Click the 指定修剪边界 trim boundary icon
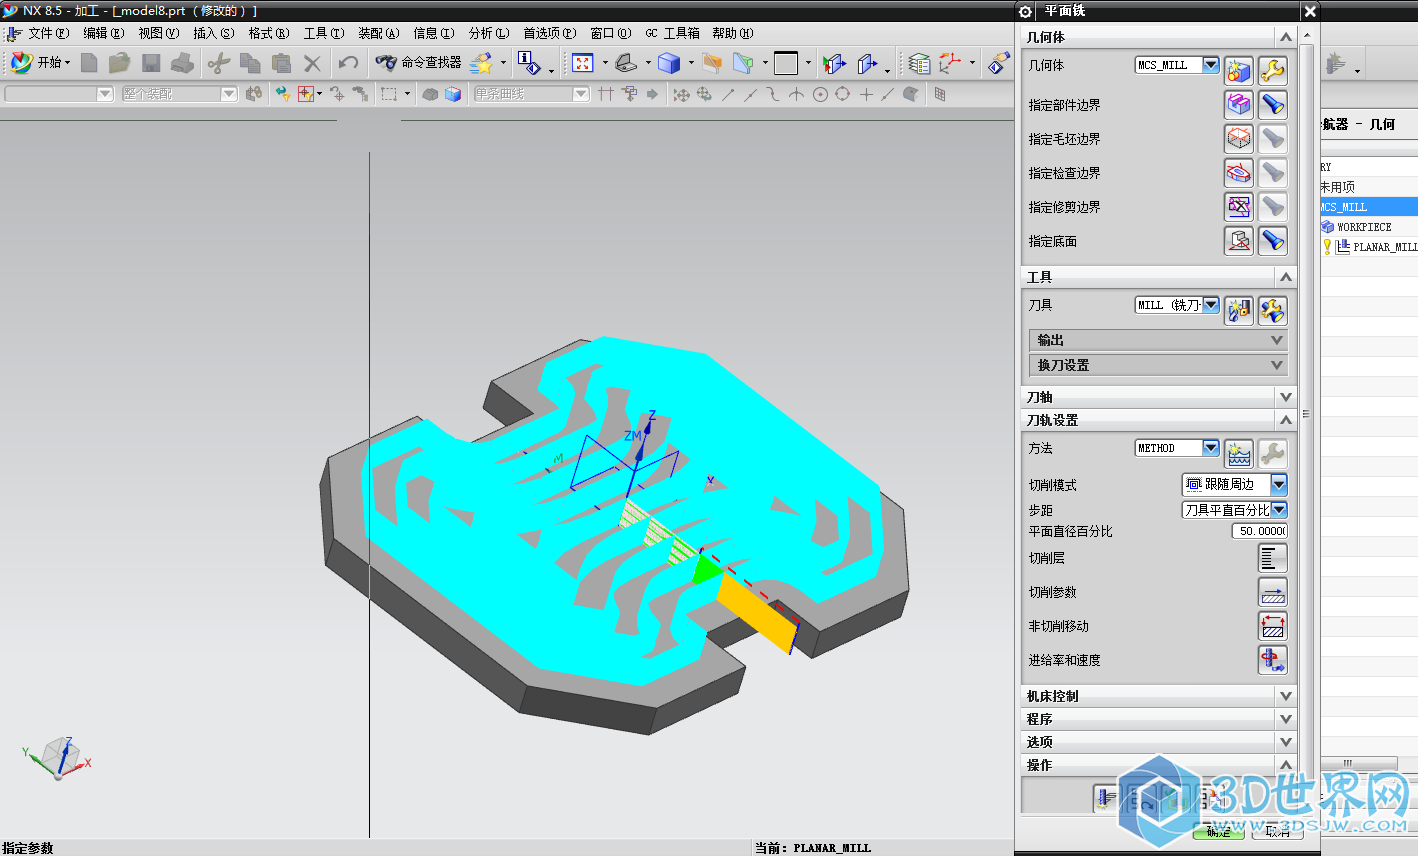Screen dimensions: 1418x856 point(1239,206)
